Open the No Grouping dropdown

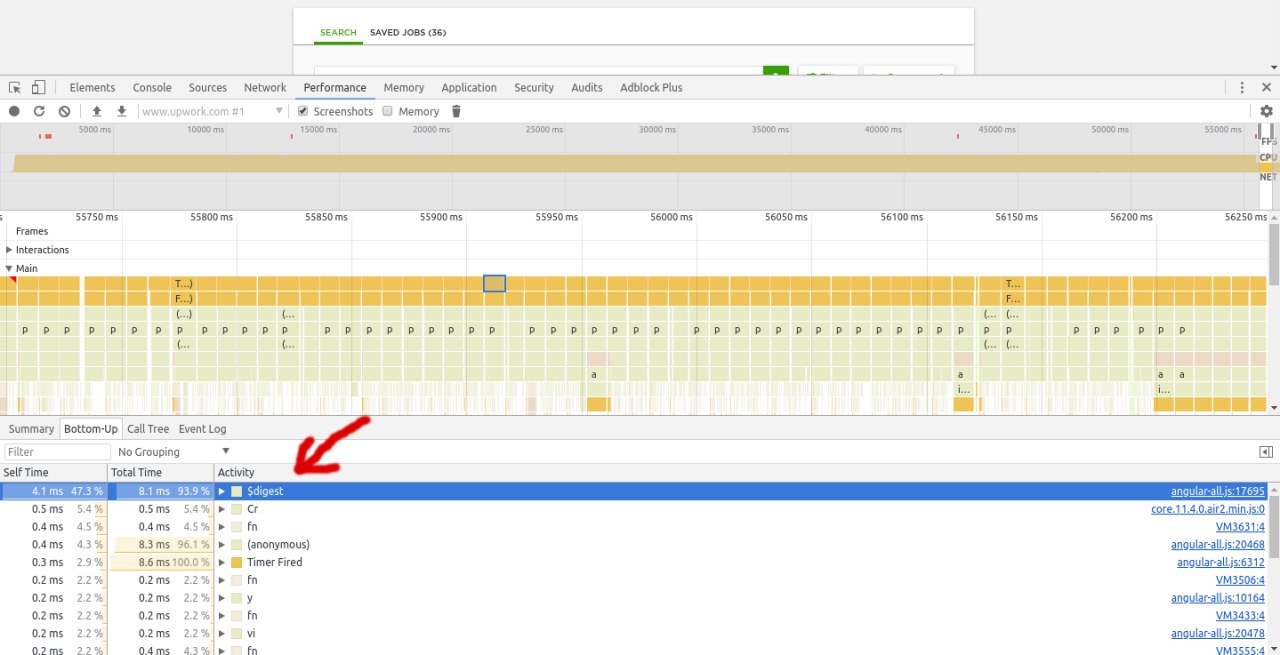[174, 452]
